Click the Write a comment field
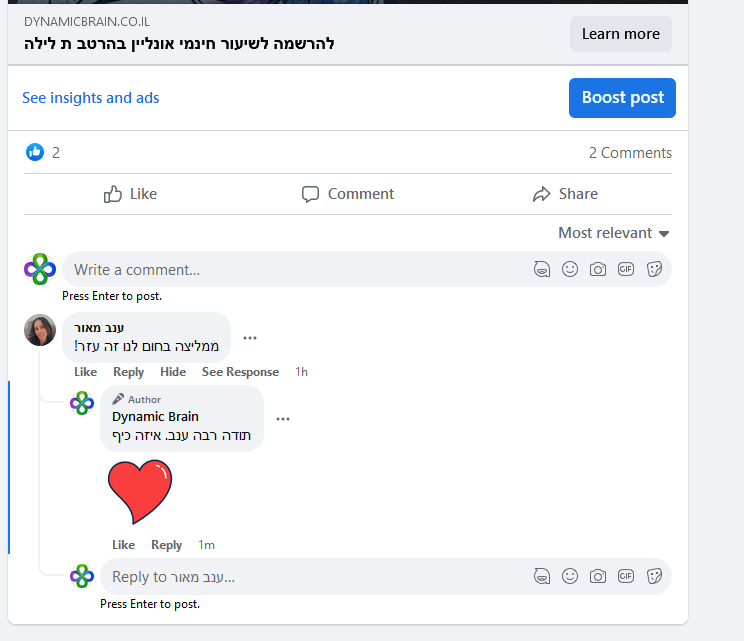 point(290,269)
